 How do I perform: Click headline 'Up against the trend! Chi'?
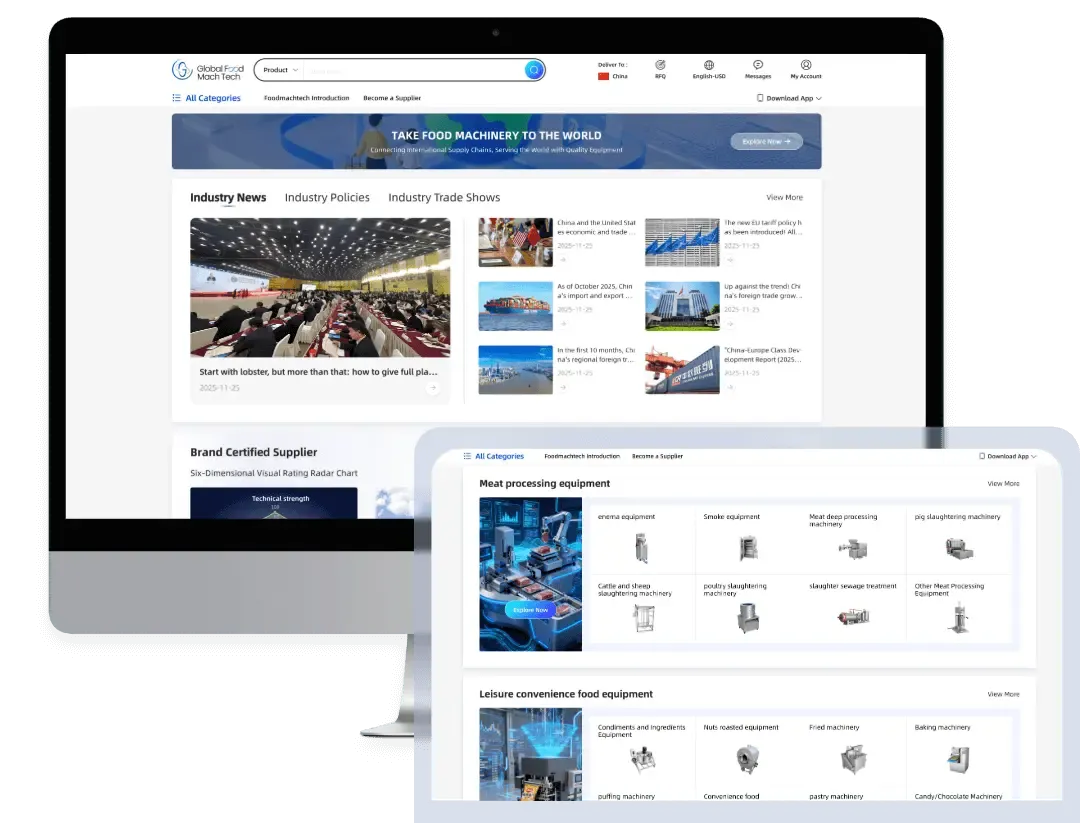pyautogui.click(x=763, y=291)
